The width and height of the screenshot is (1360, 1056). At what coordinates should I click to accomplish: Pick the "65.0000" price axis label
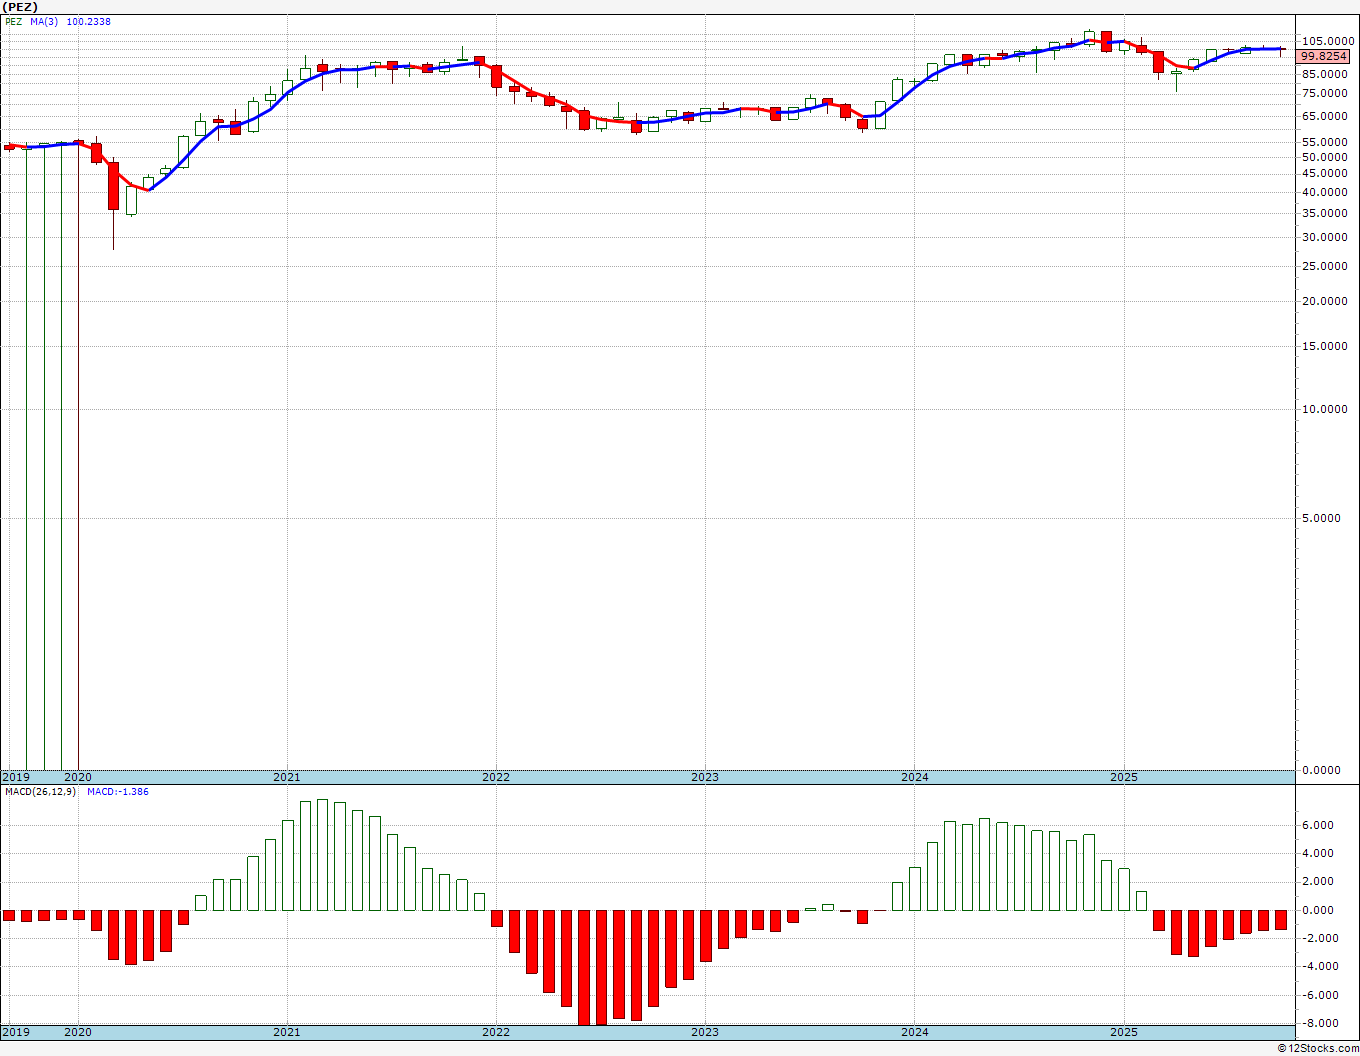coord(1325,116)
